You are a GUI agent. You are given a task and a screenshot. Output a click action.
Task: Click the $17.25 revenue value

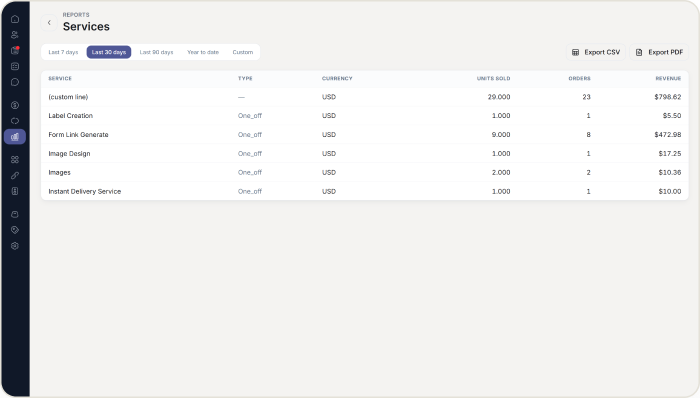[x=670, y=153]
